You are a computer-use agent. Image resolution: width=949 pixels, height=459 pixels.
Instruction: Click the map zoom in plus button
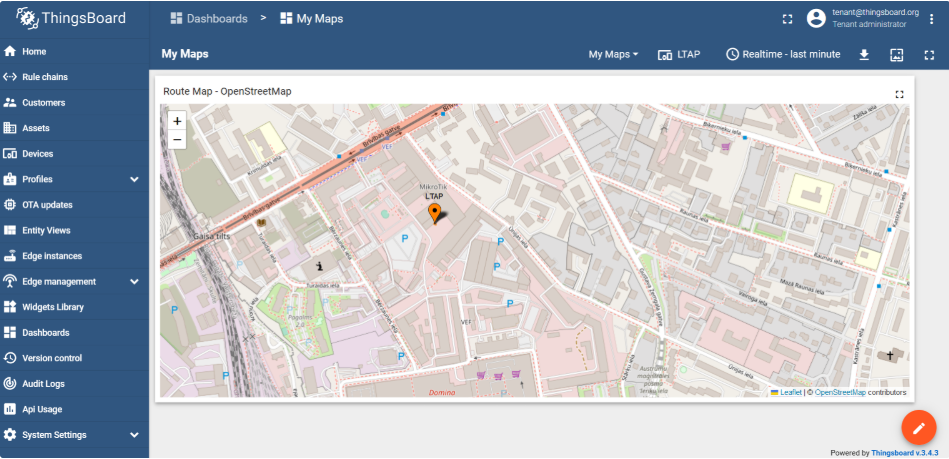click(x=177, y=121)
